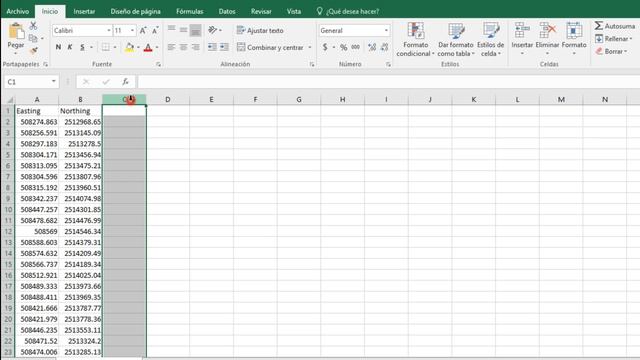Toggle bold (N) formatting

(58, 47)
